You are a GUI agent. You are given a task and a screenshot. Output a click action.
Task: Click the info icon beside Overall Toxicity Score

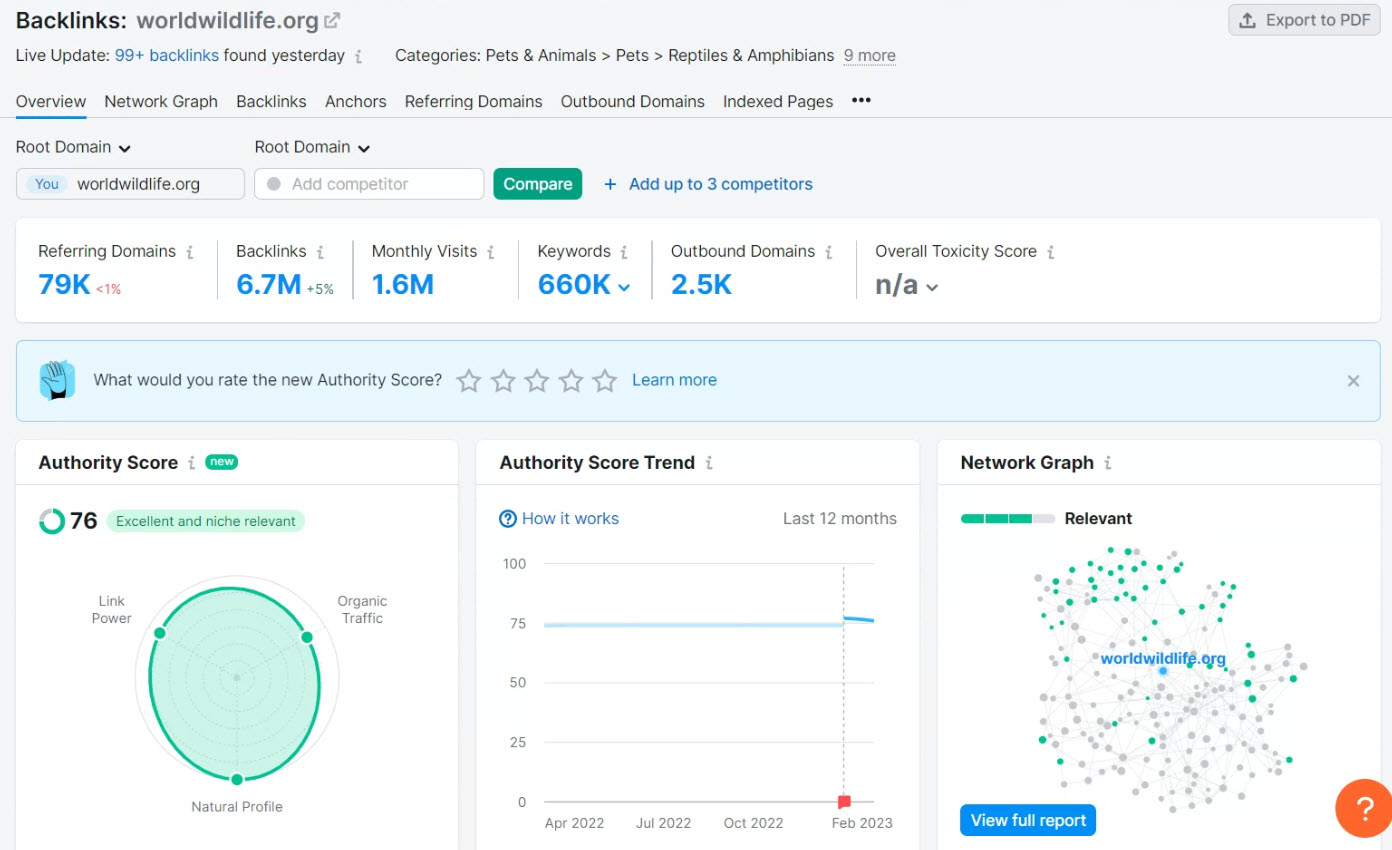1051,252
